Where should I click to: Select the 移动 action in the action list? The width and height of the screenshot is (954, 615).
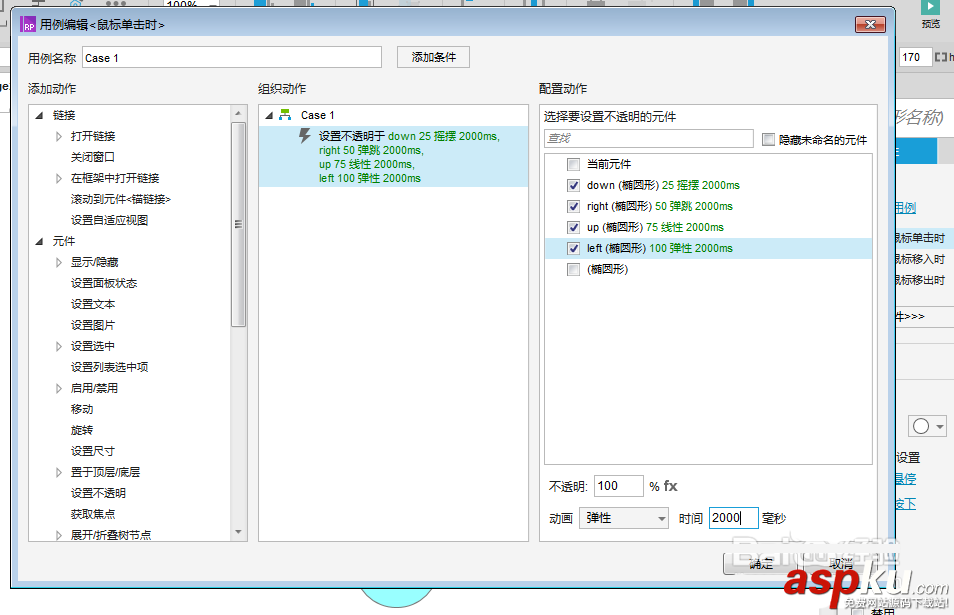[x=81, y=408]
